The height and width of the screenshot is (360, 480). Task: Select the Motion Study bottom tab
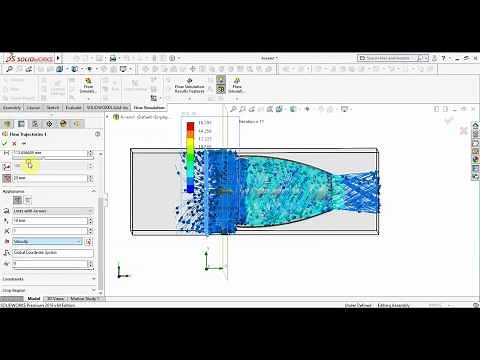pos(84,299)
